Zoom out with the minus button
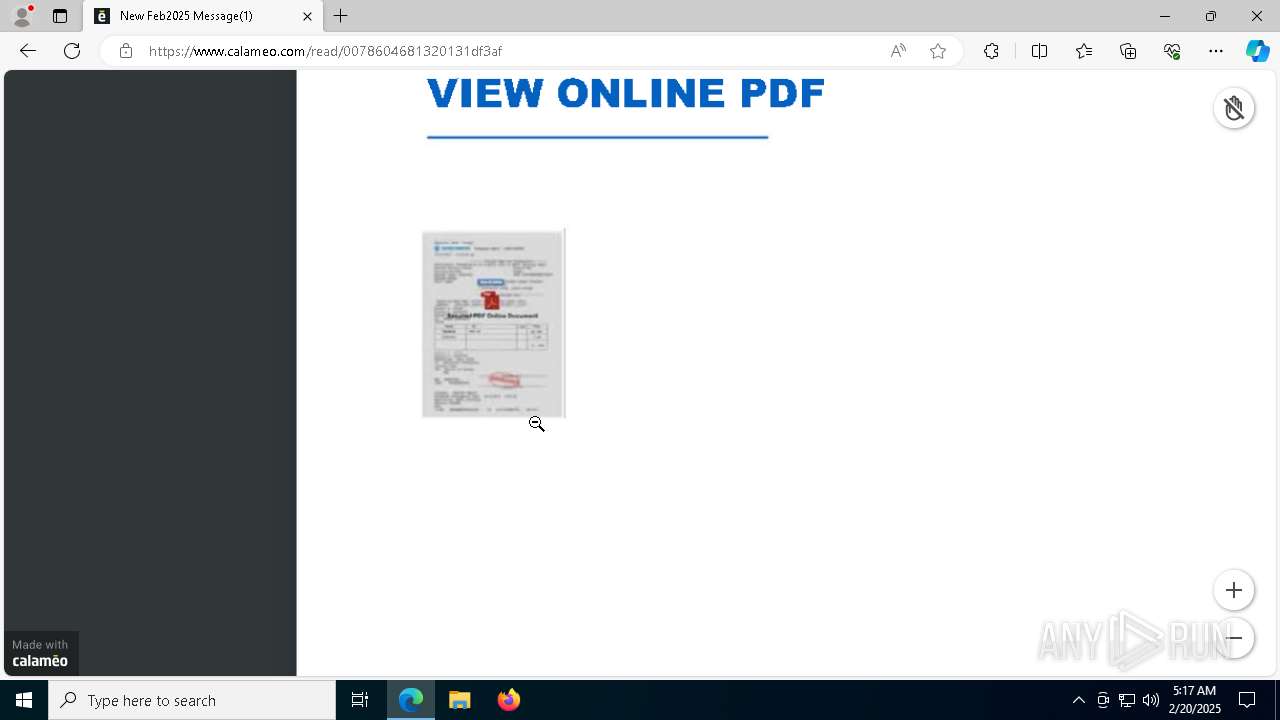This screenshot has width=1280, height=720. pyautogui.click(x=1234, y=638)
